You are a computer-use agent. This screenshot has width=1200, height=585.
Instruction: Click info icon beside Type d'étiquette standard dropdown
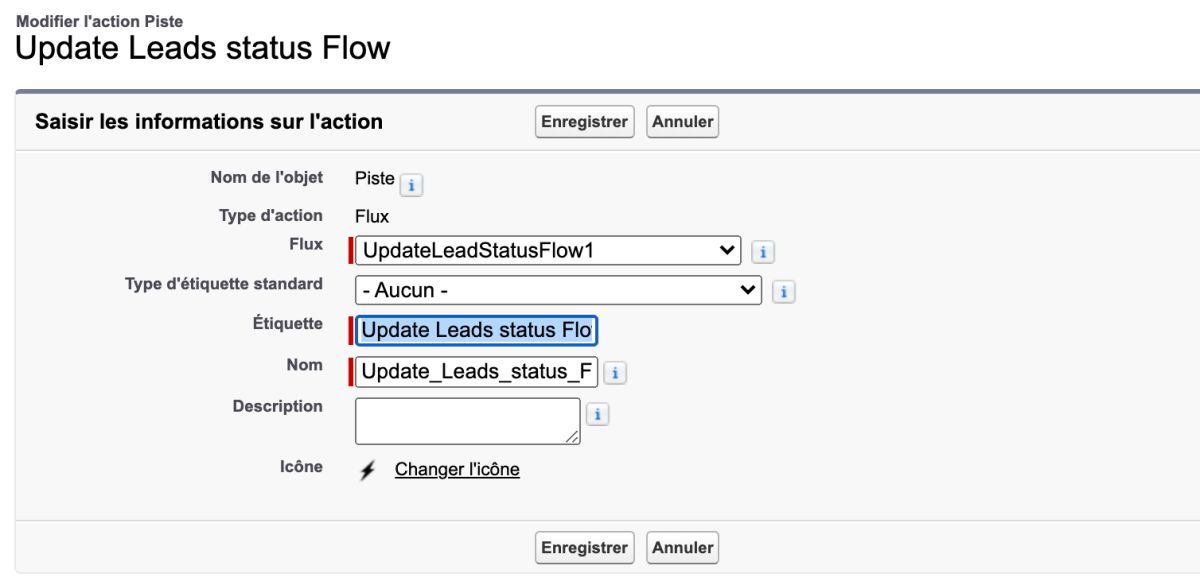point(784,291)
